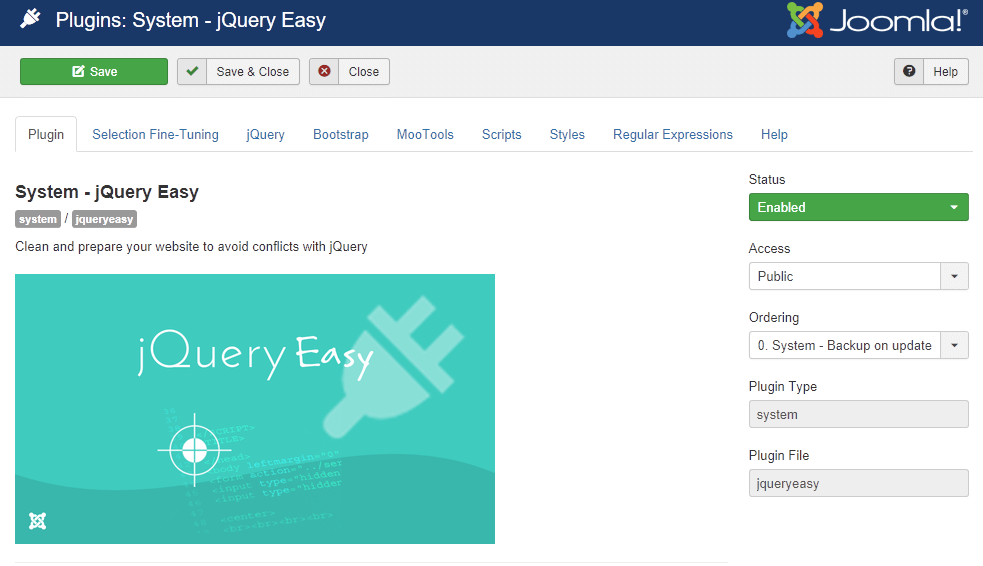This screenshot has width=983, height=566.
Task: Click the plug icon in the header
Action: point(30,19)
